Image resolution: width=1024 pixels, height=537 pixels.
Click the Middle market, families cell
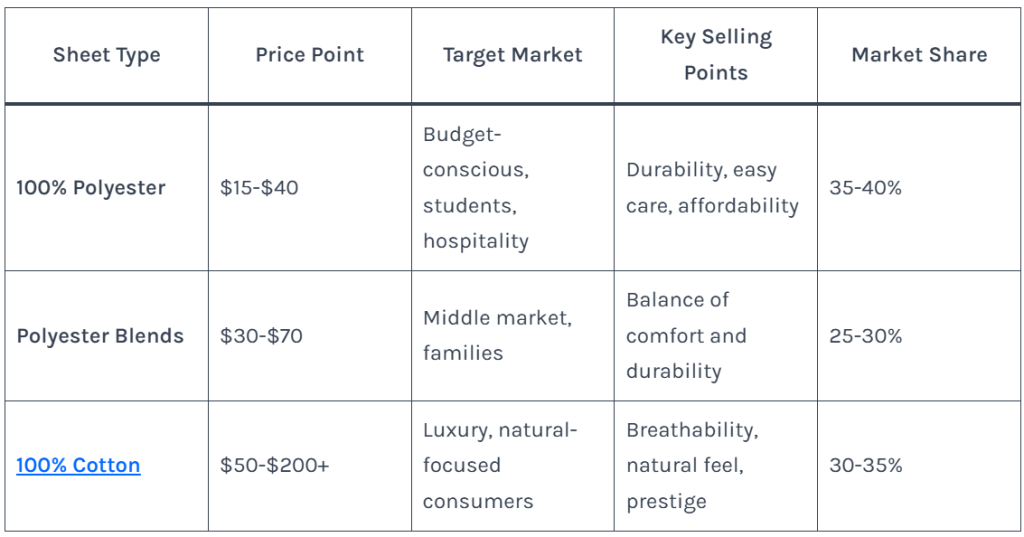(x=497, y=336)
